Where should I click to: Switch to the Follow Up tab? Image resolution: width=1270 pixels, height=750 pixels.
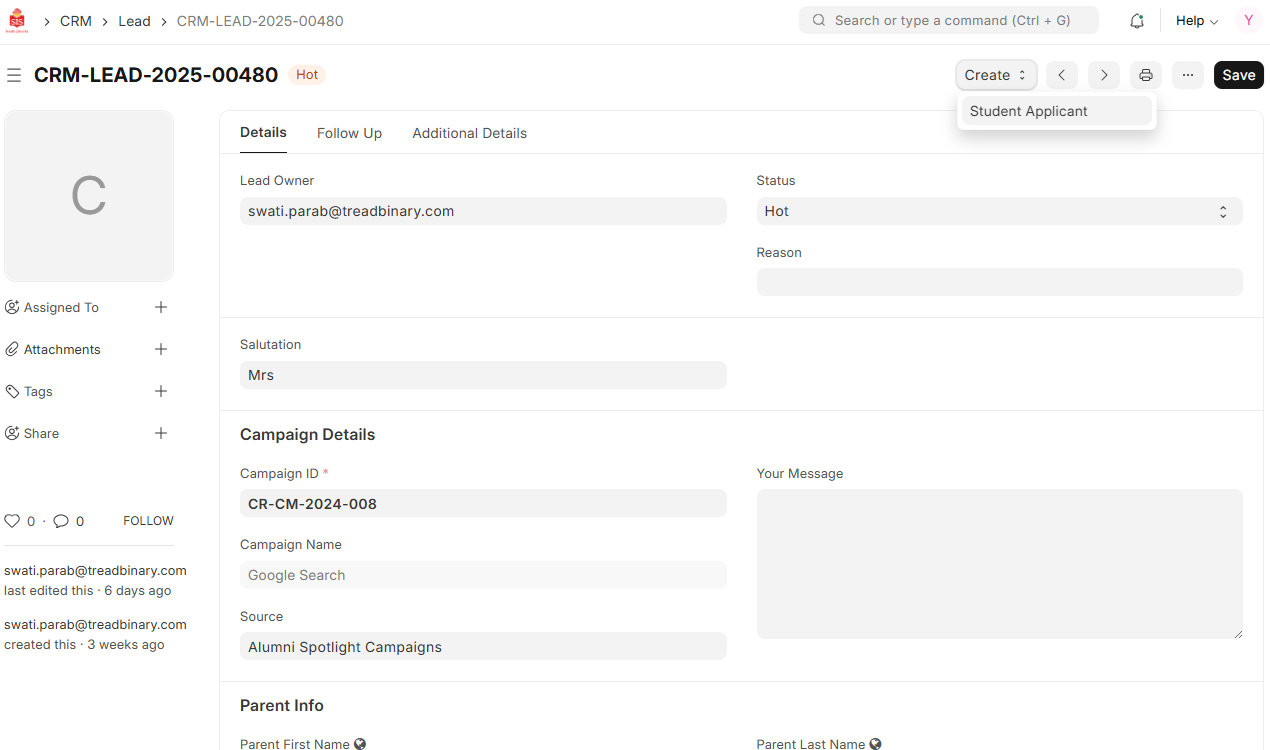click(x=349, y=133)
